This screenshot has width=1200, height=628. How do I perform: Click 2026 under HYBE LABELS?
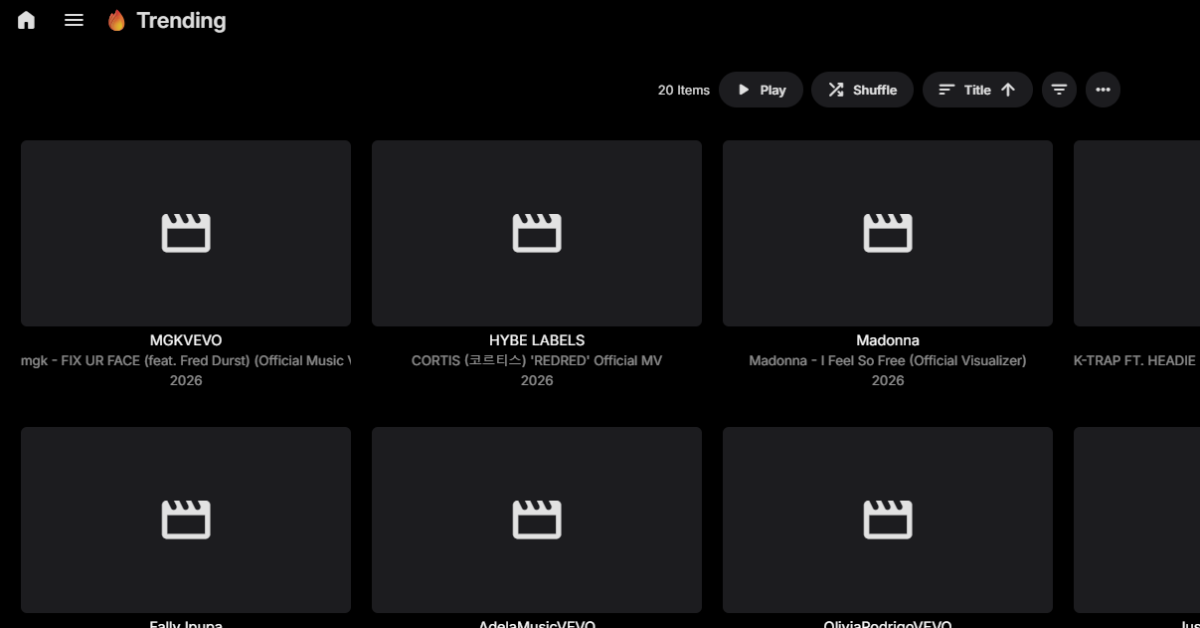[x=537, y=380]
